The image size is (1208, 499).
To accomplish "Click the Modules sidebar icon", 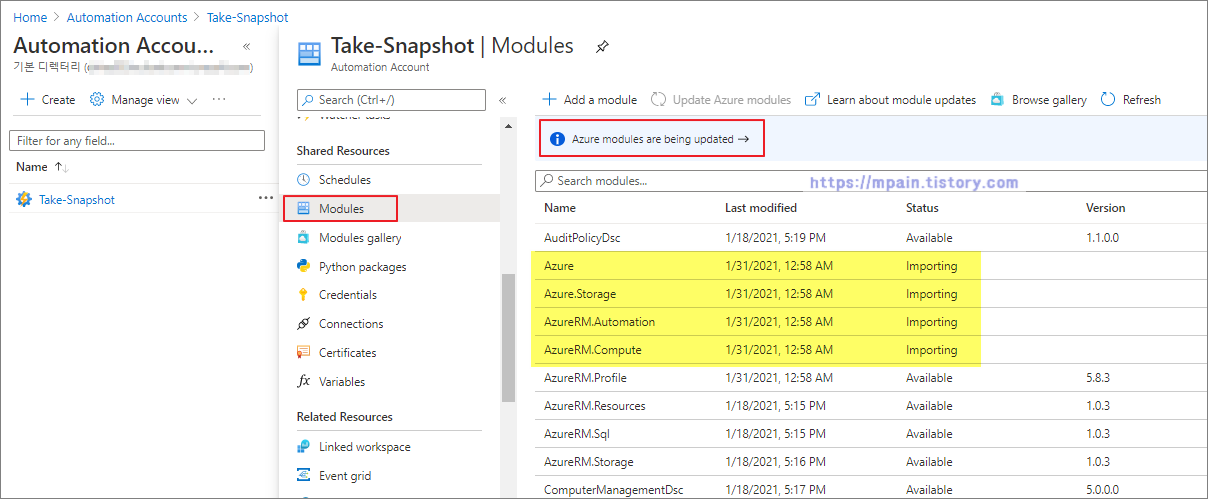I will [304, 209].
